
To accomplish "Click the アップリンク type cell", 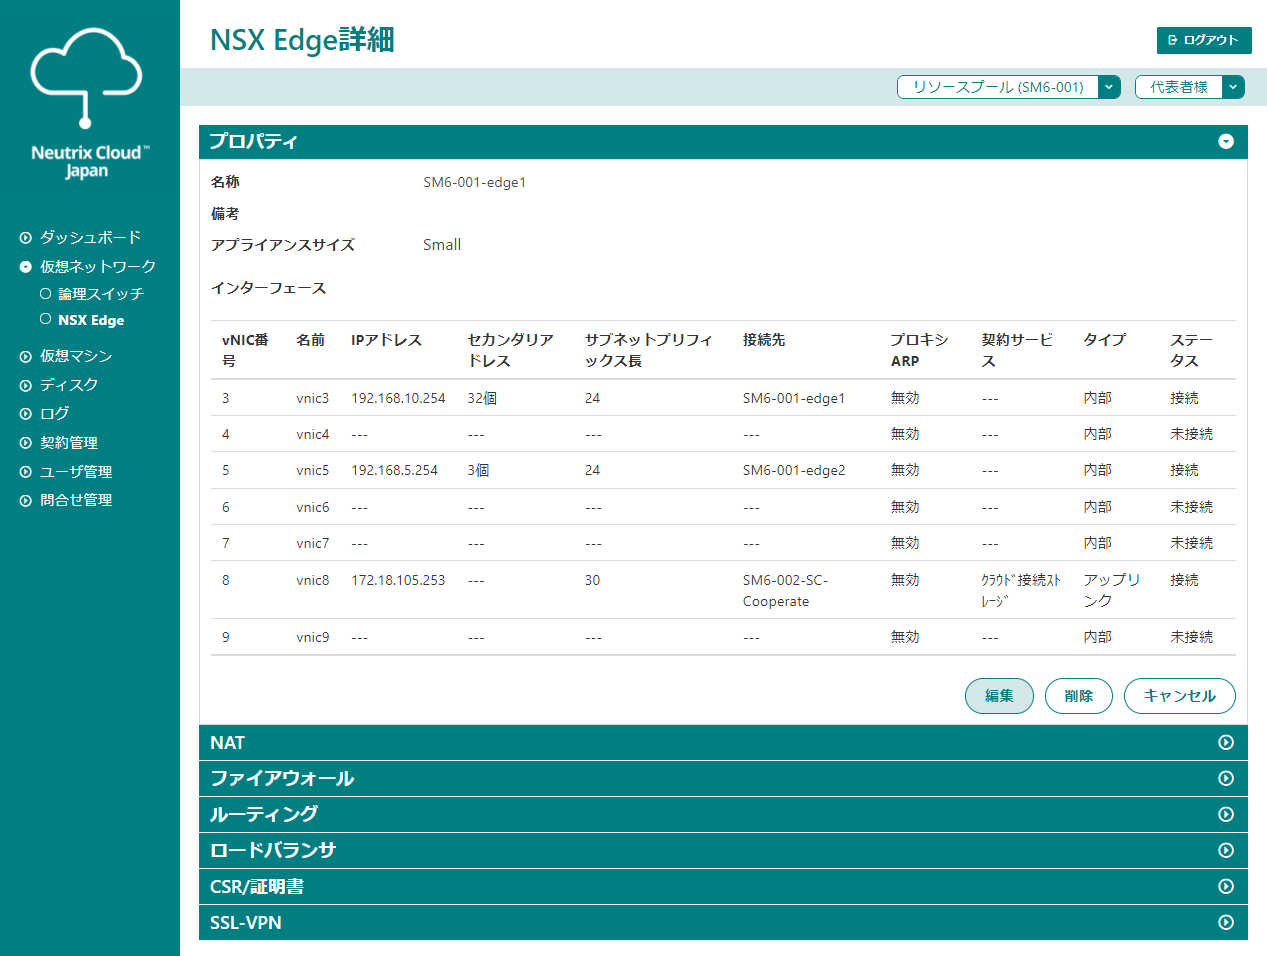I will tap(1111, 590).
